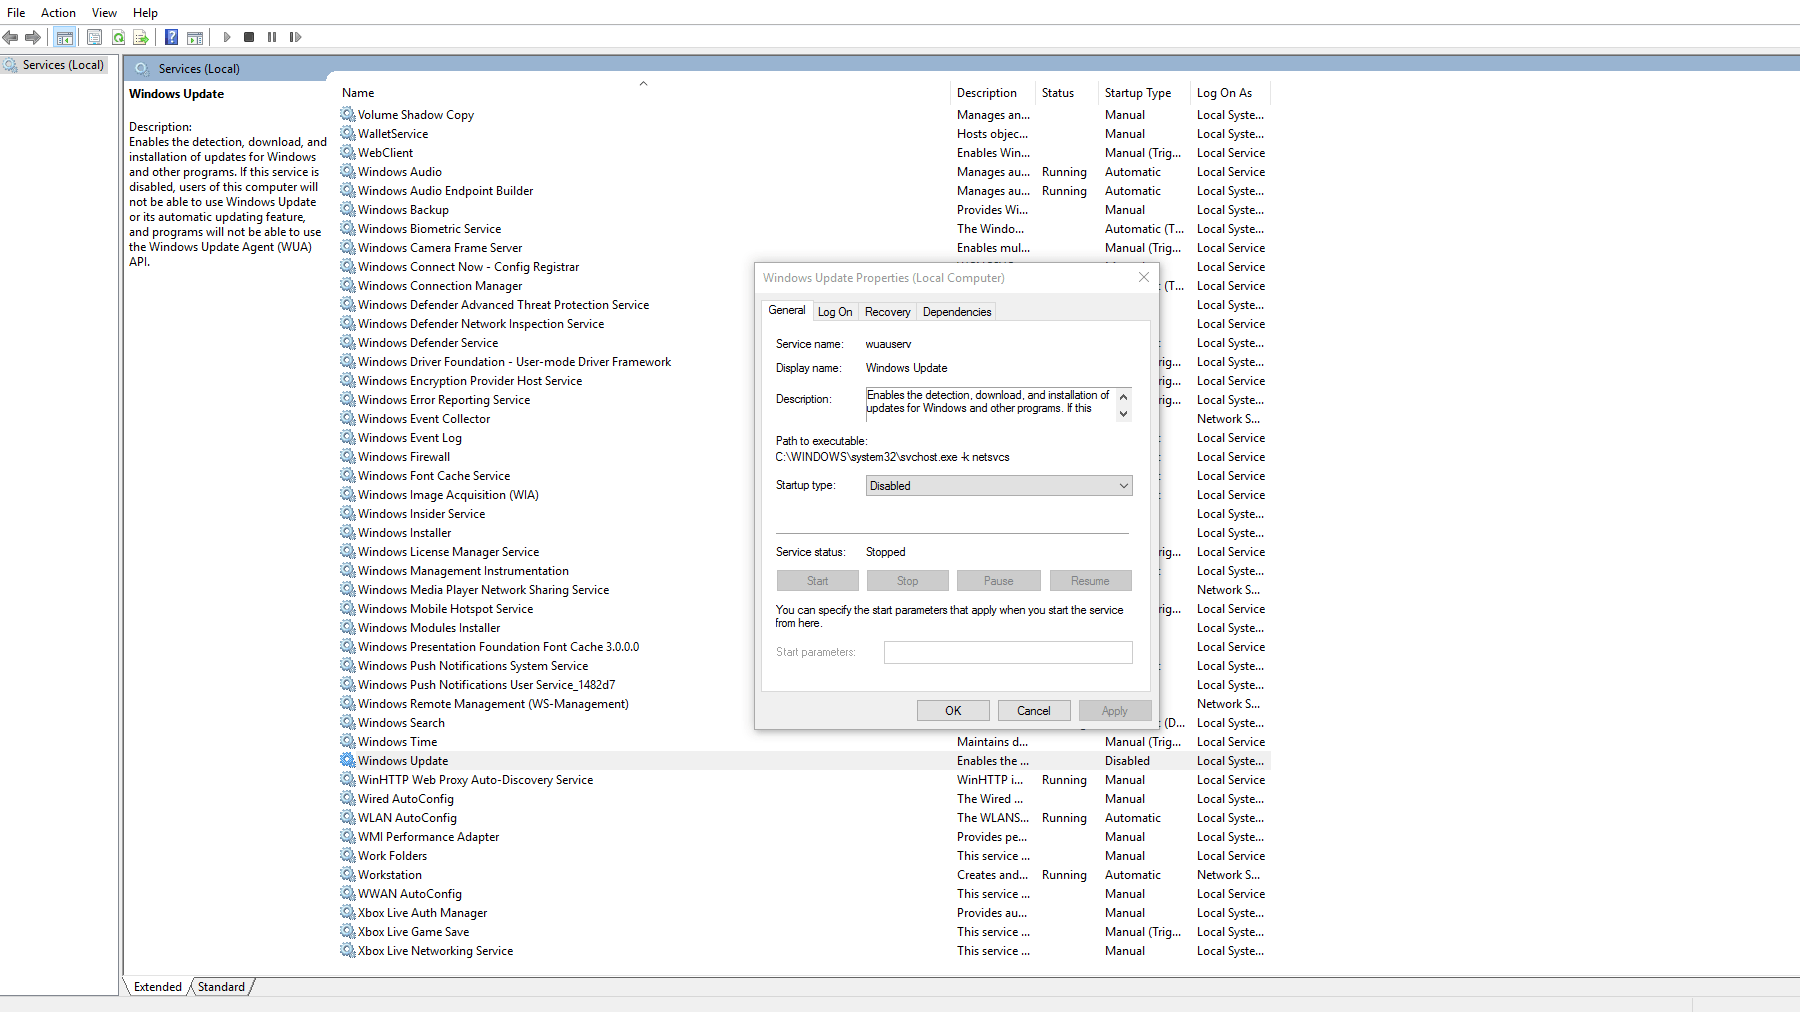Viewport: 1800px width, 1012px height.
Task: Click the gear icon beside WLAN AutoConfig
Action: (x=348, y=817)
